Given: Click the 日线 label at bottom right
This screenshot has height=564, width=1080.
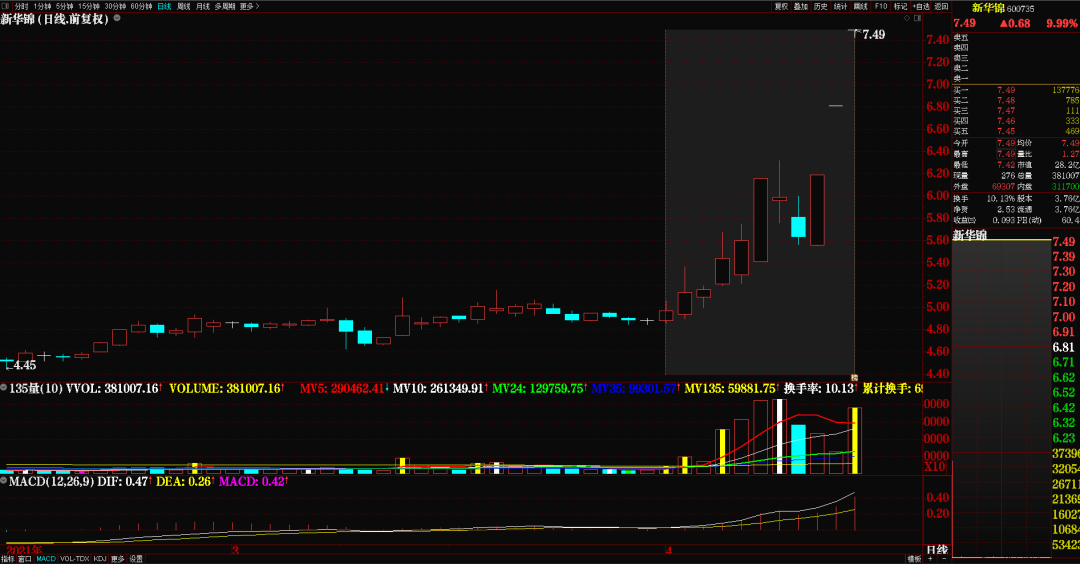Looking at the screenshot, I should pos(937,550).
